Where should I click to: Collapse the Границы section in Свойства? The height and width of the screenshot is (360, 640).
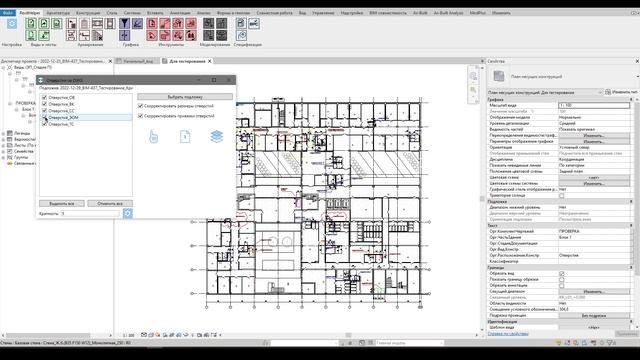click(x=631, y=267)
